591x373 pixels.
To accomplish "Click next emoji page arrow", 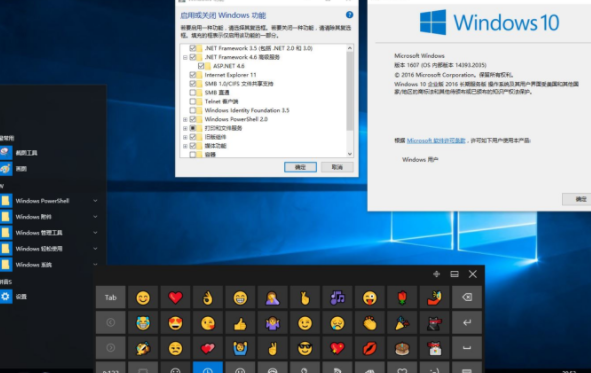I will click(x=110, y=348).
